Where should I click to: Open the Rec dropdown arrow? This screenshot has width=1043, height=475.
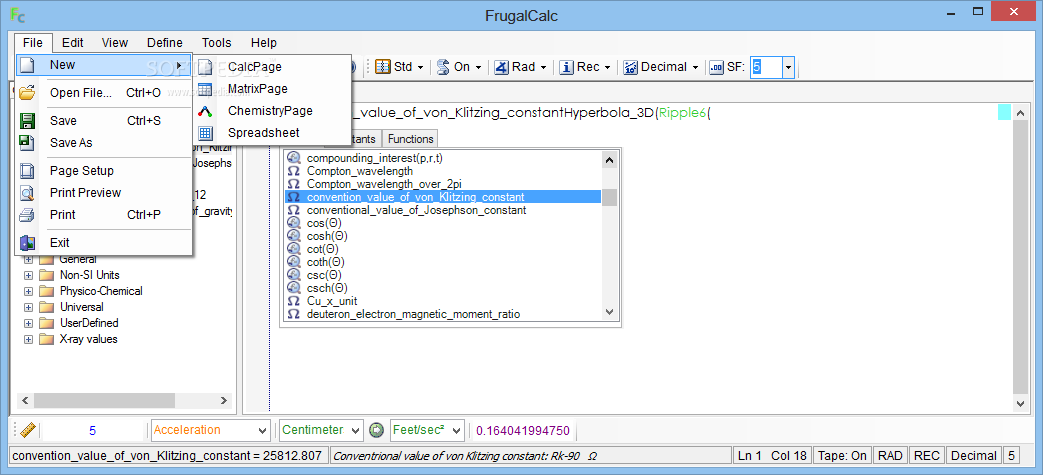(x=607, y=67)
